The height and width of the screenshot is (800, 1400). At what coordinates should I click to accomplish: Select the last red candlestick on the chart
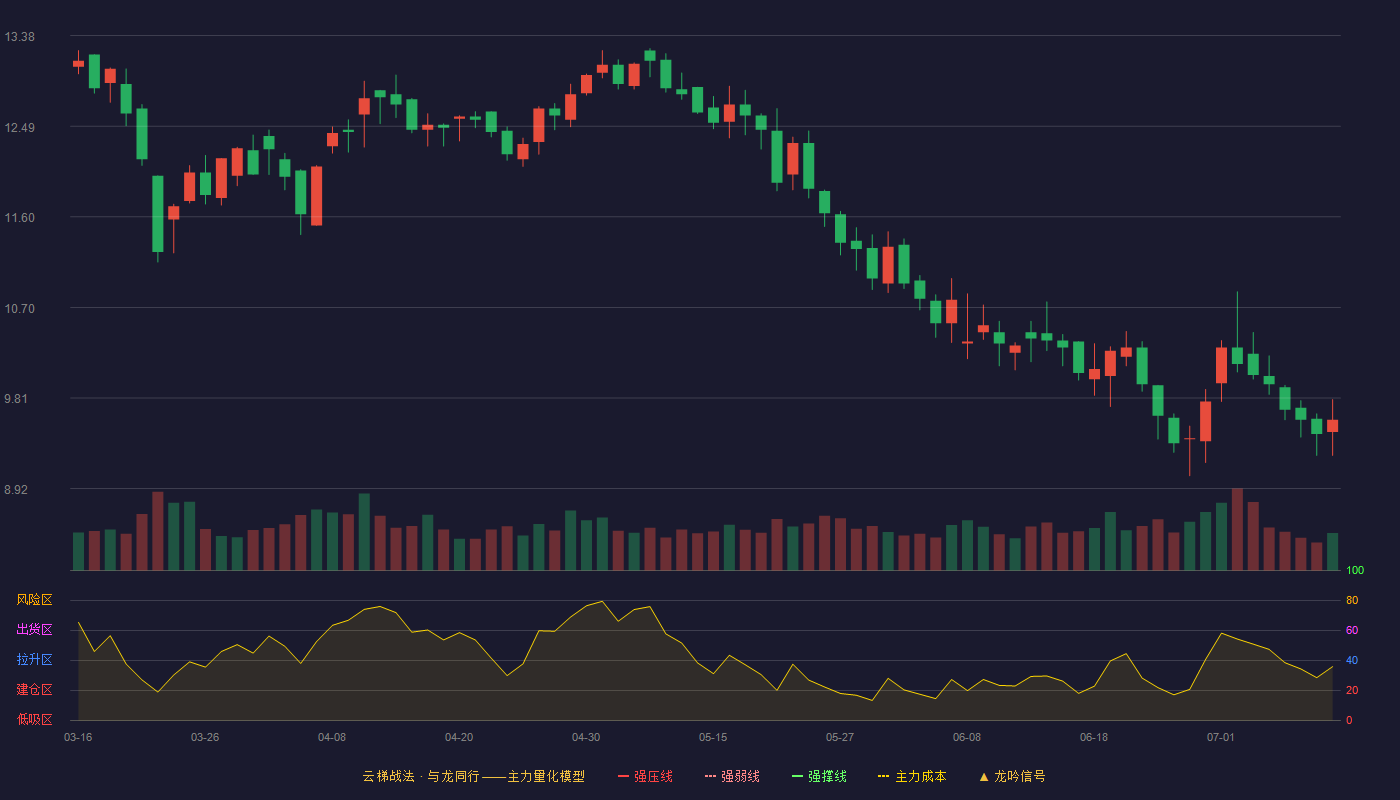coord(1332,427)
